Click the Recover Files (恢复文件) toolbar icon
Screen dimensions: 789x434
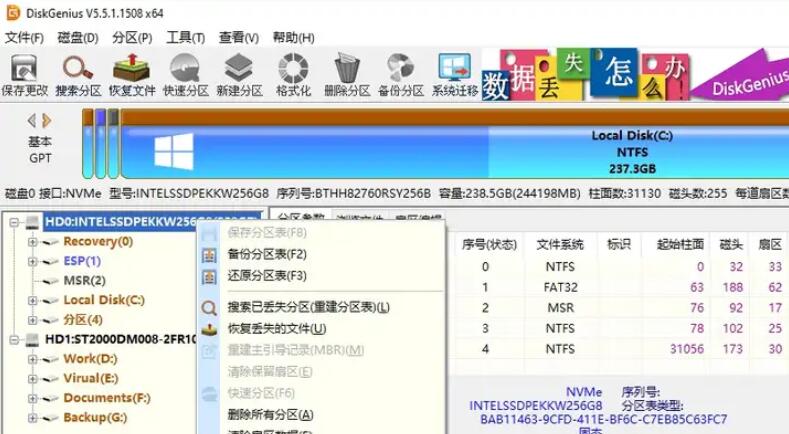point(132,76)
